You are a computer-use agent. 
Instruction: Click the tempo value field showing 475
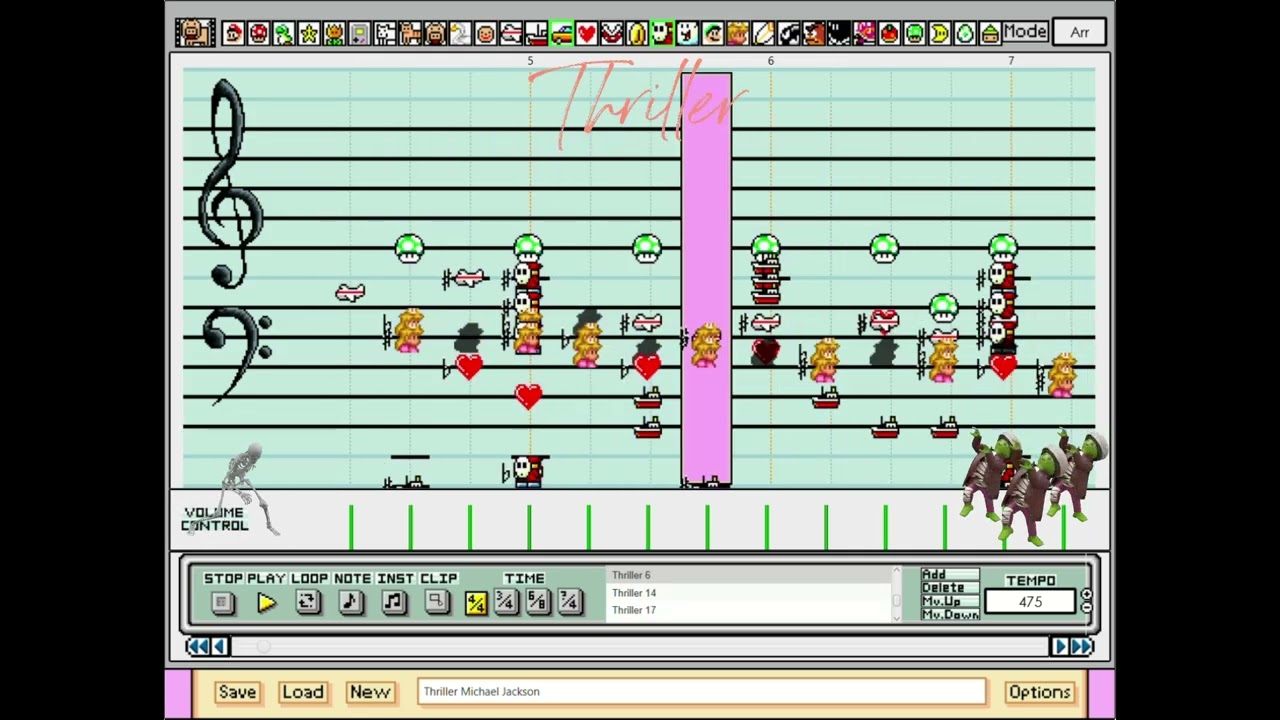[x=1031, y=602]
